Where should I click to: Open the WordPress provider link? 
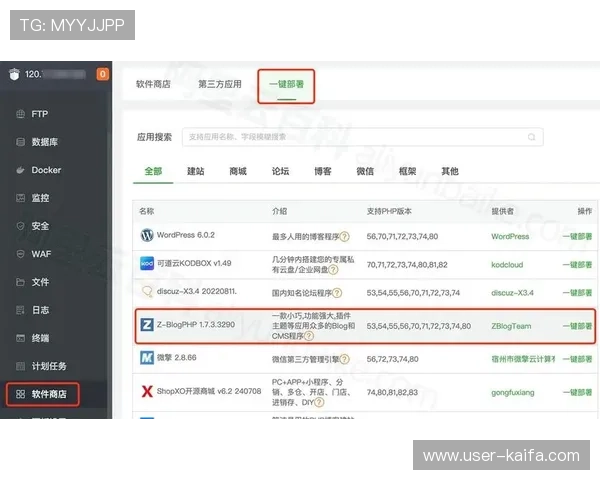pyautogui.click(x=510, y=237)
